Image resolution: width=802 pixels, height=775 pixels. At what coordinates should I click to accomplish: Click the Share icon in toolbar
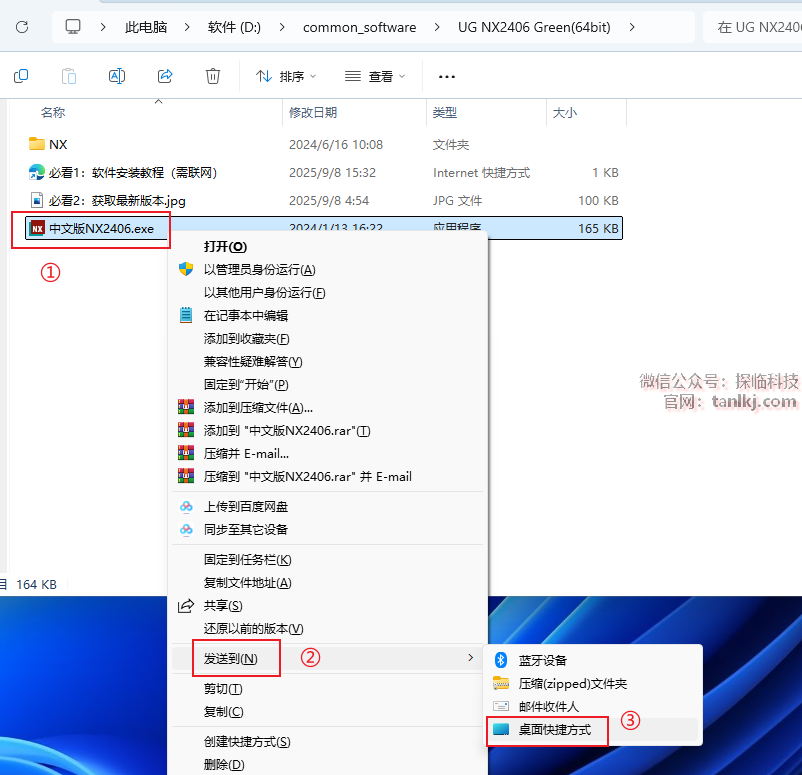165,76
